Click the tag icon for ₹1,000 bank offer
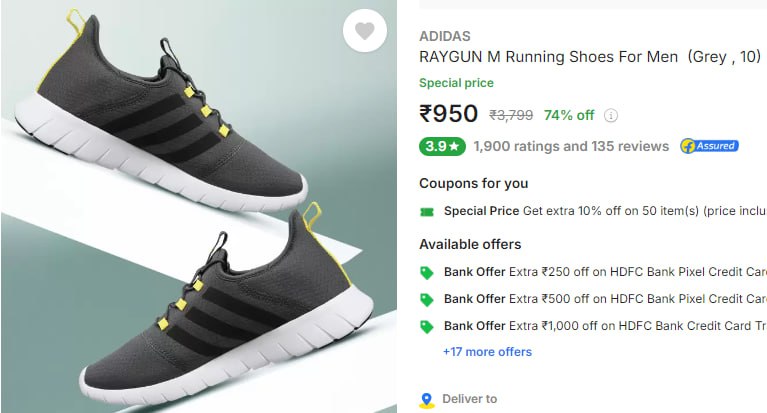Screen dimensions: 767x413 (427, 326)
